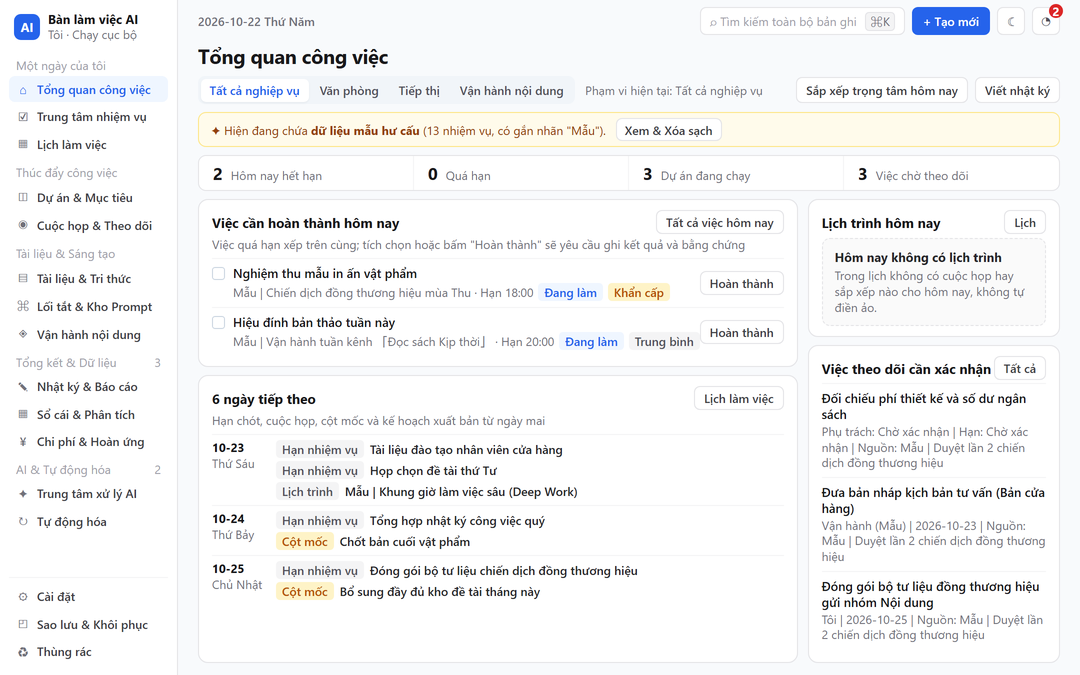Viewport: 1080px width, 675px height.
Task: Switch to the Văn phòng tab
Action: 349,91
